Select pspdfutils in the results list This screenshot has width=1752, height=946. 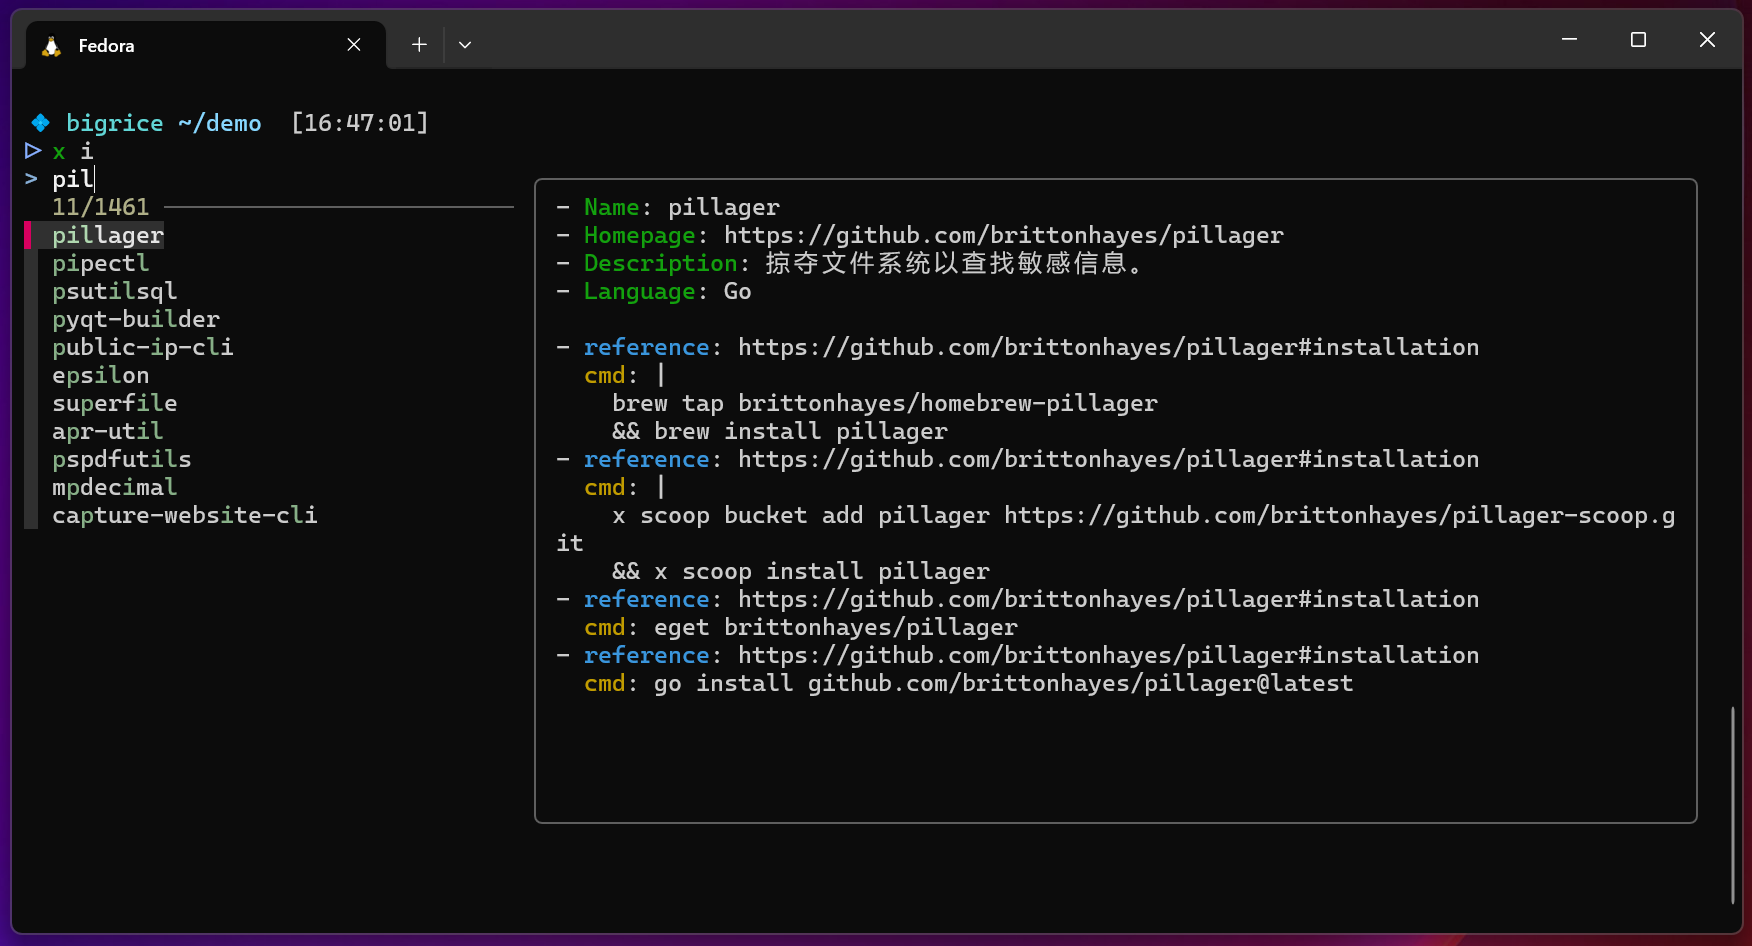coord(122,460)
